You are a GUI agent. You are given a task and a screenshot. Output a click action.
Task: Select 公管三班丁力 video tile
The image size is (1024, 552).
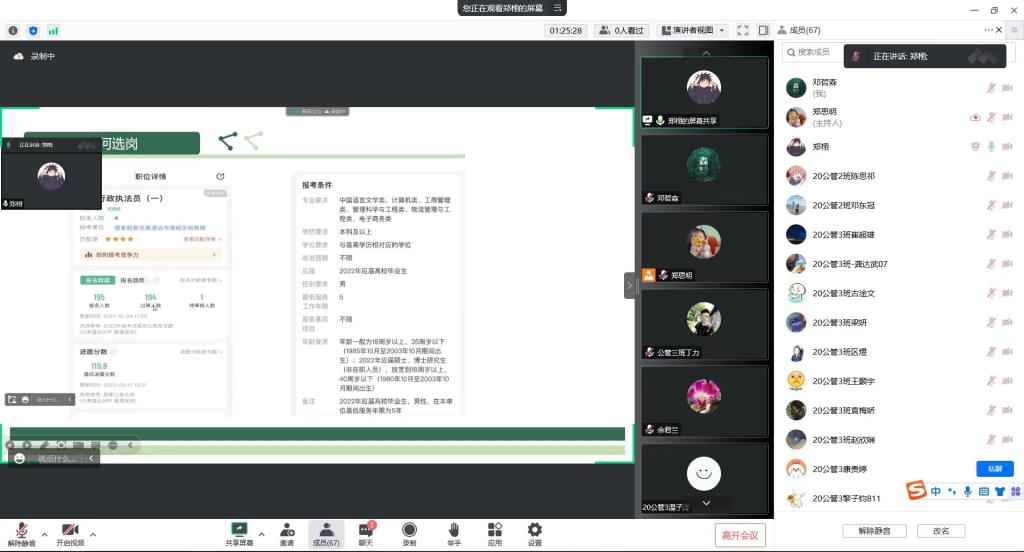[704, 325]
